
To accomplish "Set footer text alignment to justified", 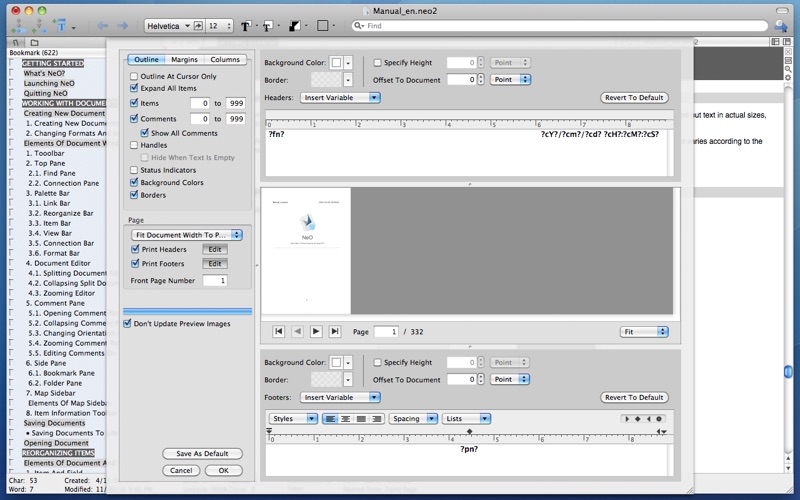I will (x=361, y=419).
